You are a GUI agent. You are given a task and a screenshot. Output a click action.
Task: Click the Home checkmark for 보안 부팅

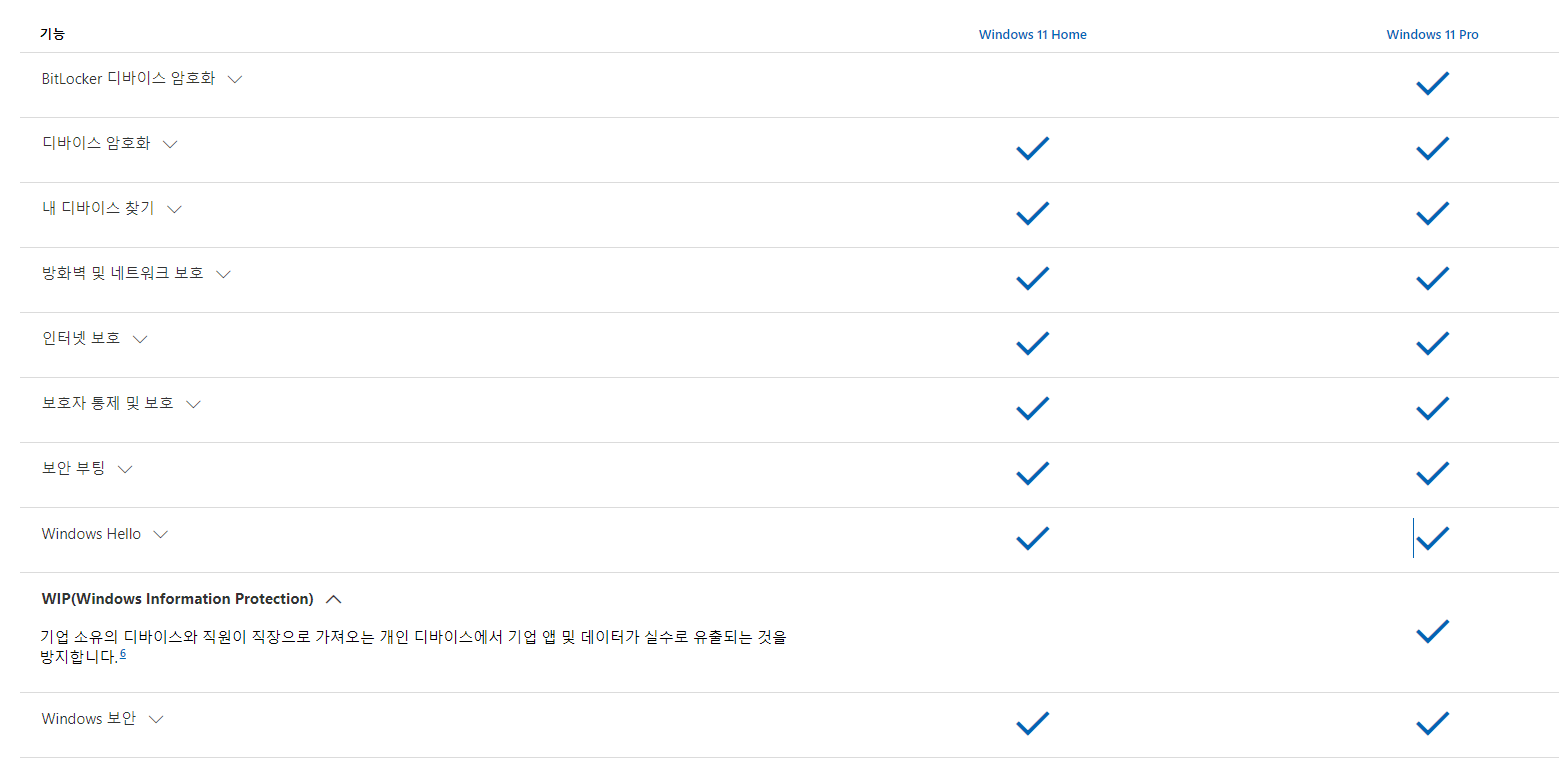click(1032, 473)
